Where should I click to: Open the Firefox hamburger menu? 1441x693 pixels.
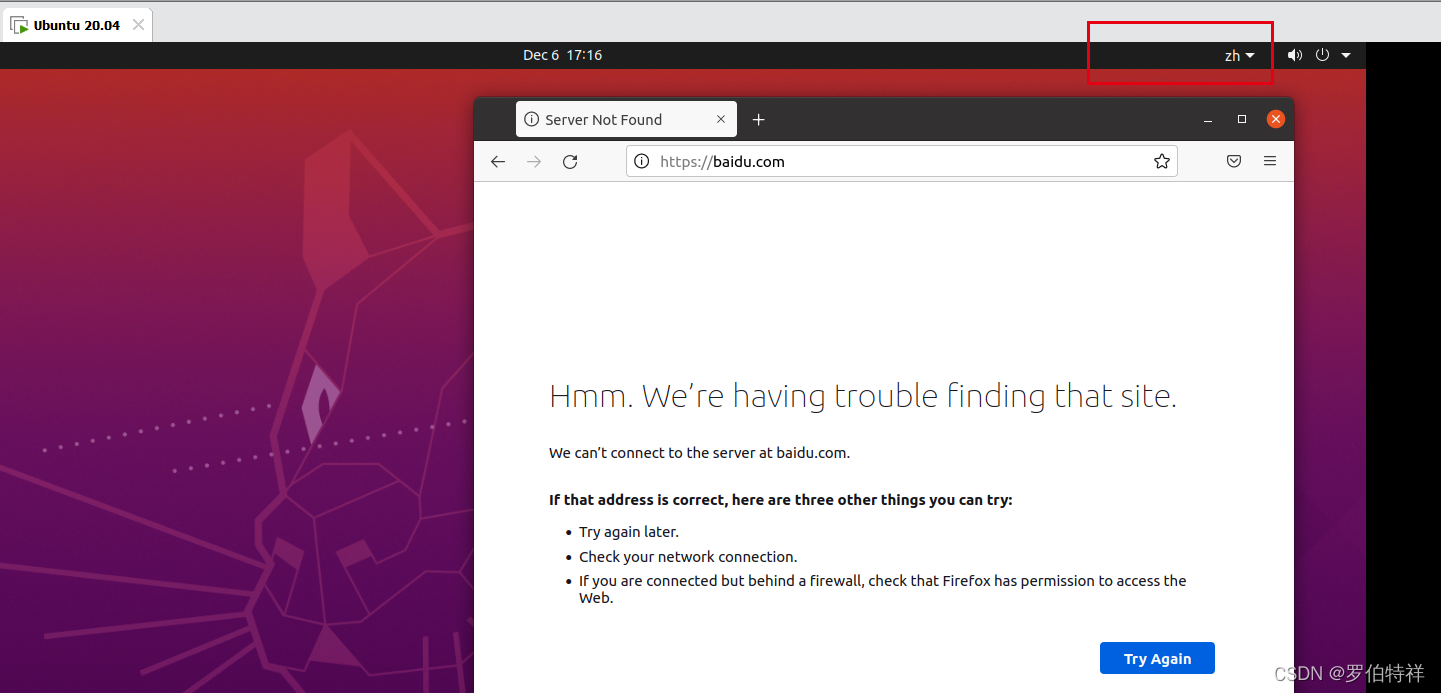(1270, 161)
